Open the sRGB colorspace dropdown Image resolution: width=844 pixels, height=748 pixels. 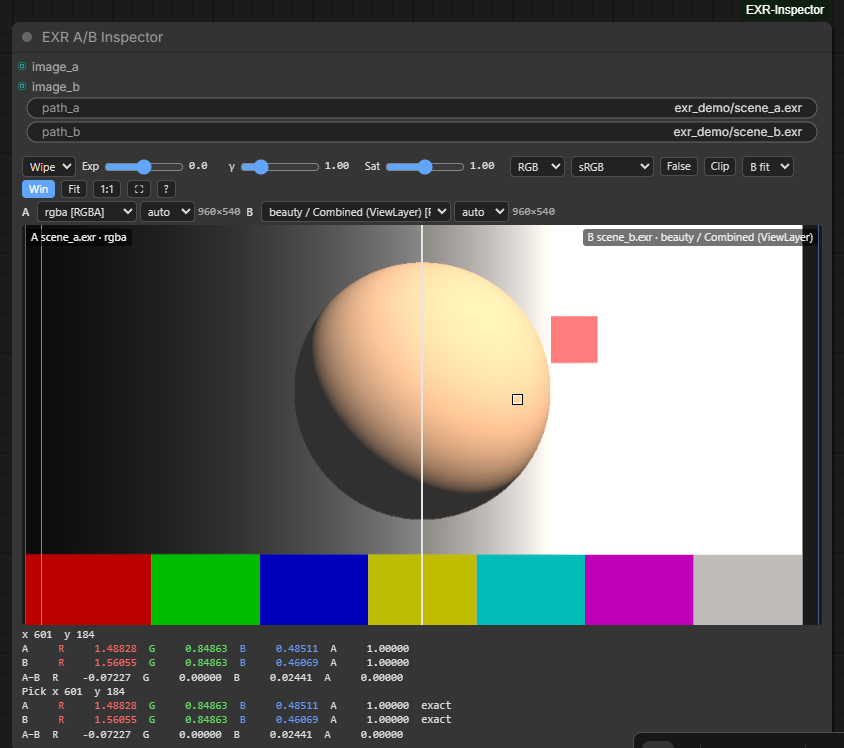(612, 167)
